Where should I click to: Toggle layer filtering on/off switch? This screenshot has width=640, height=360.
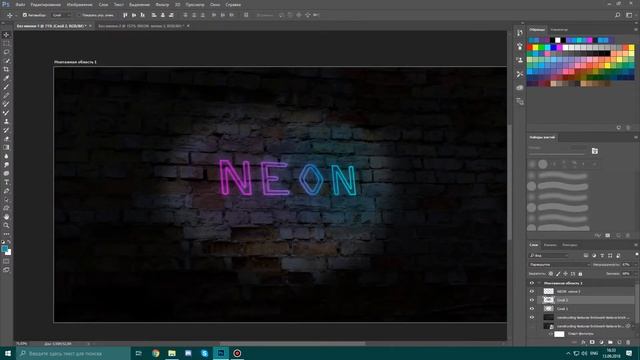(x=637, y=254)
